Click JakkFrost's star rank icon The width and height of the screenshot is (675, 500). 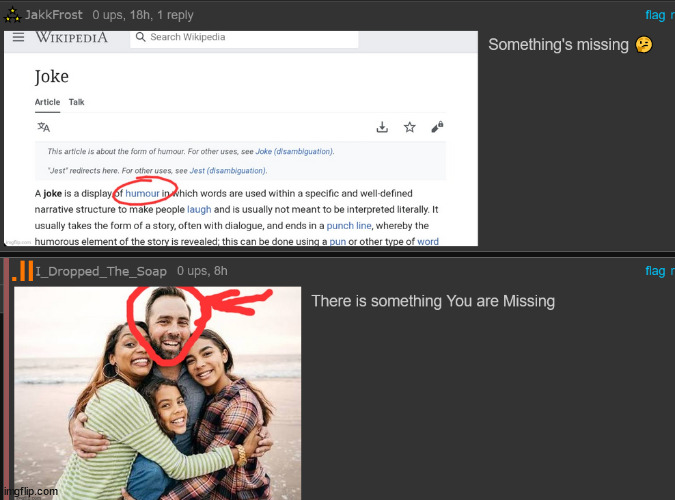(12, 15)
